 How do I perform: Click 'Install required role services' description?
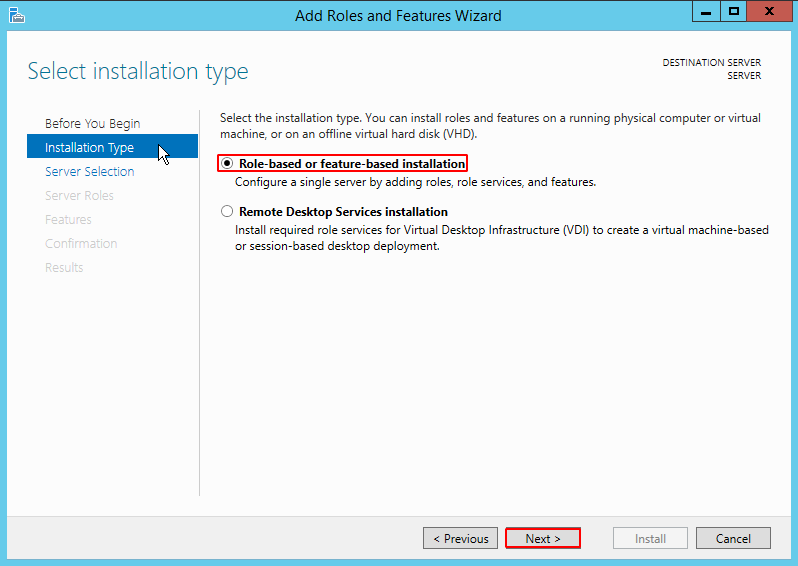coord(502,238)
